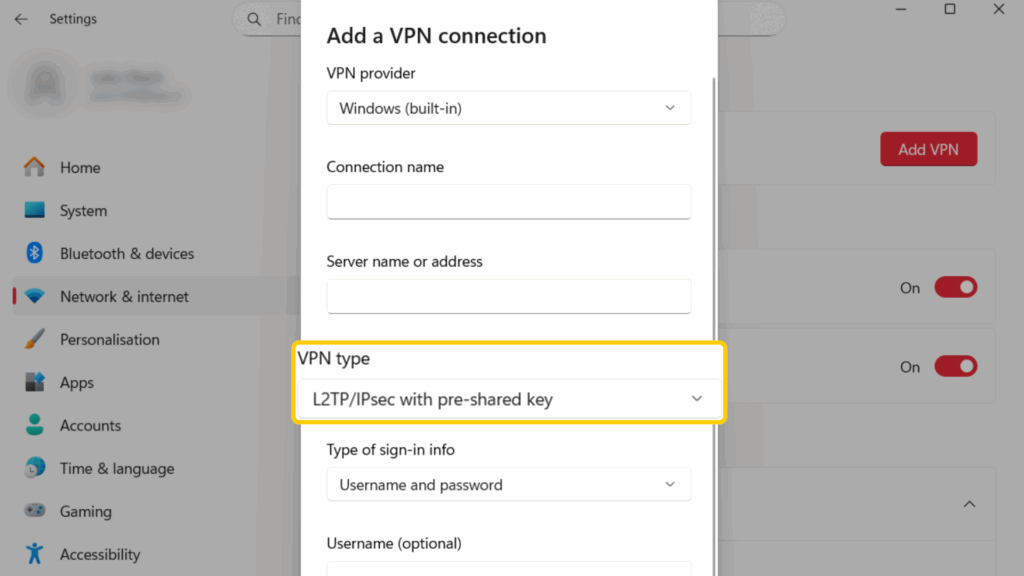1024x576 pixels.
Task: Expand the VPN type dropdown
Action: [508, 400]
